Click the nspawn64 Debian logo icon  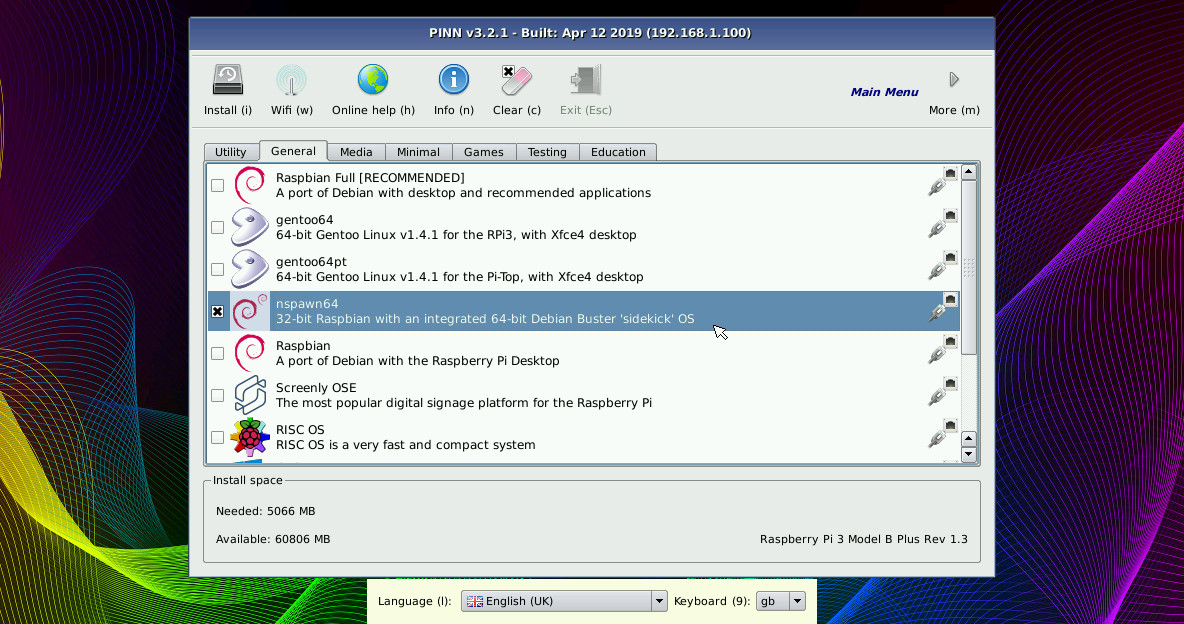click(x=249, y=311)
